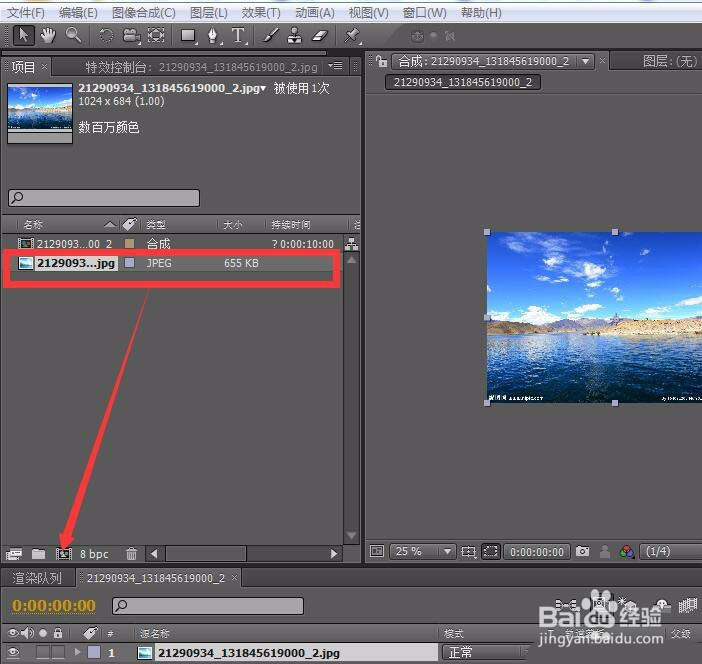This screenshot has width=702, height=664.
Task: Select the Eraser tool
Action: (320, 35)
